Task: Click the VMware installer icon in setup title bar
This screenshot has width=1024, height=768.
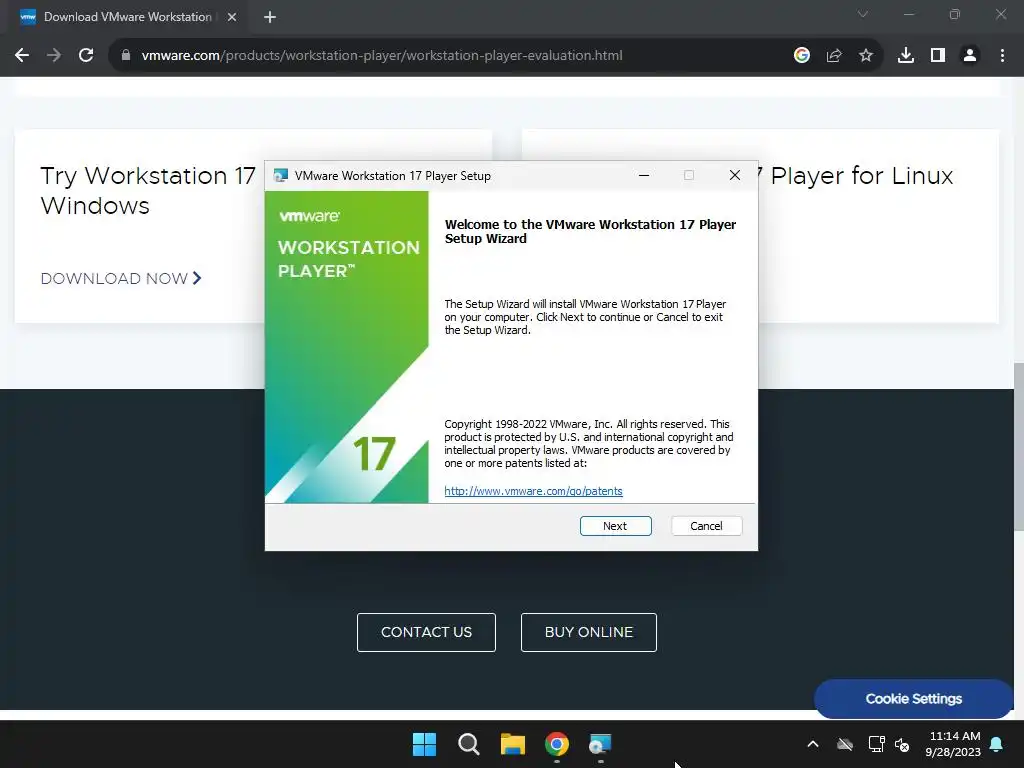Action: click(x=281, y=175)
